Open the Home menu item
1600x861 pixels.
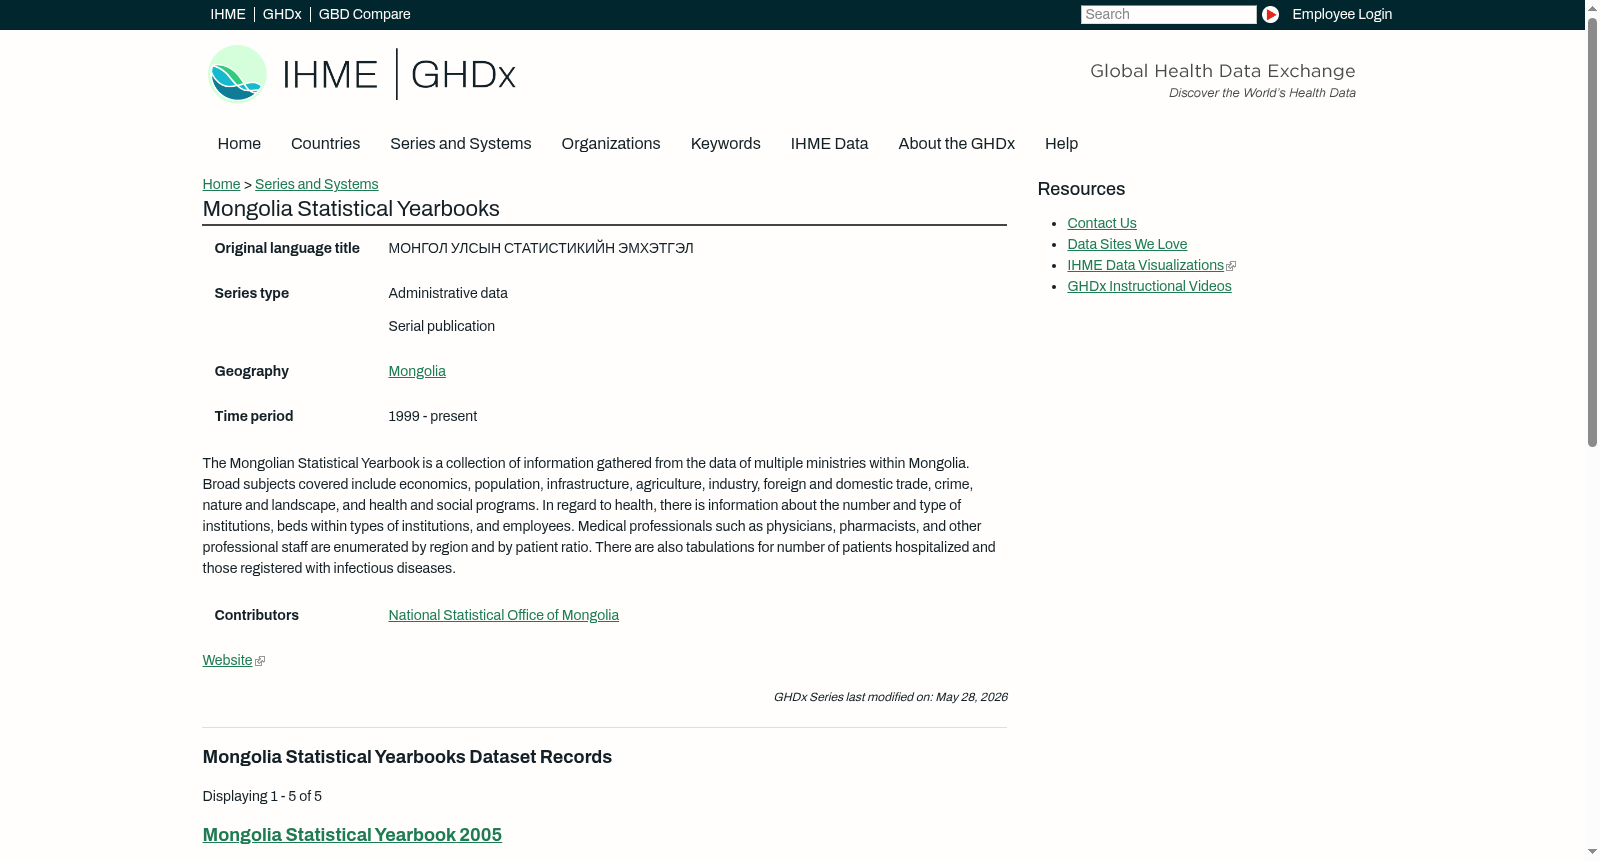[239, 144]
